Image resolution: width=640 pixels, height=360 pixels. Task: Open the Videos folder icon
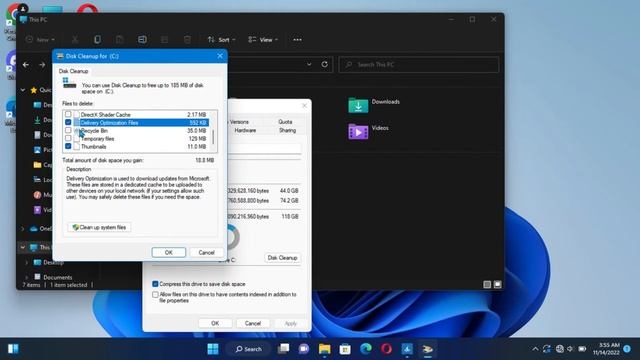point(358,131)
